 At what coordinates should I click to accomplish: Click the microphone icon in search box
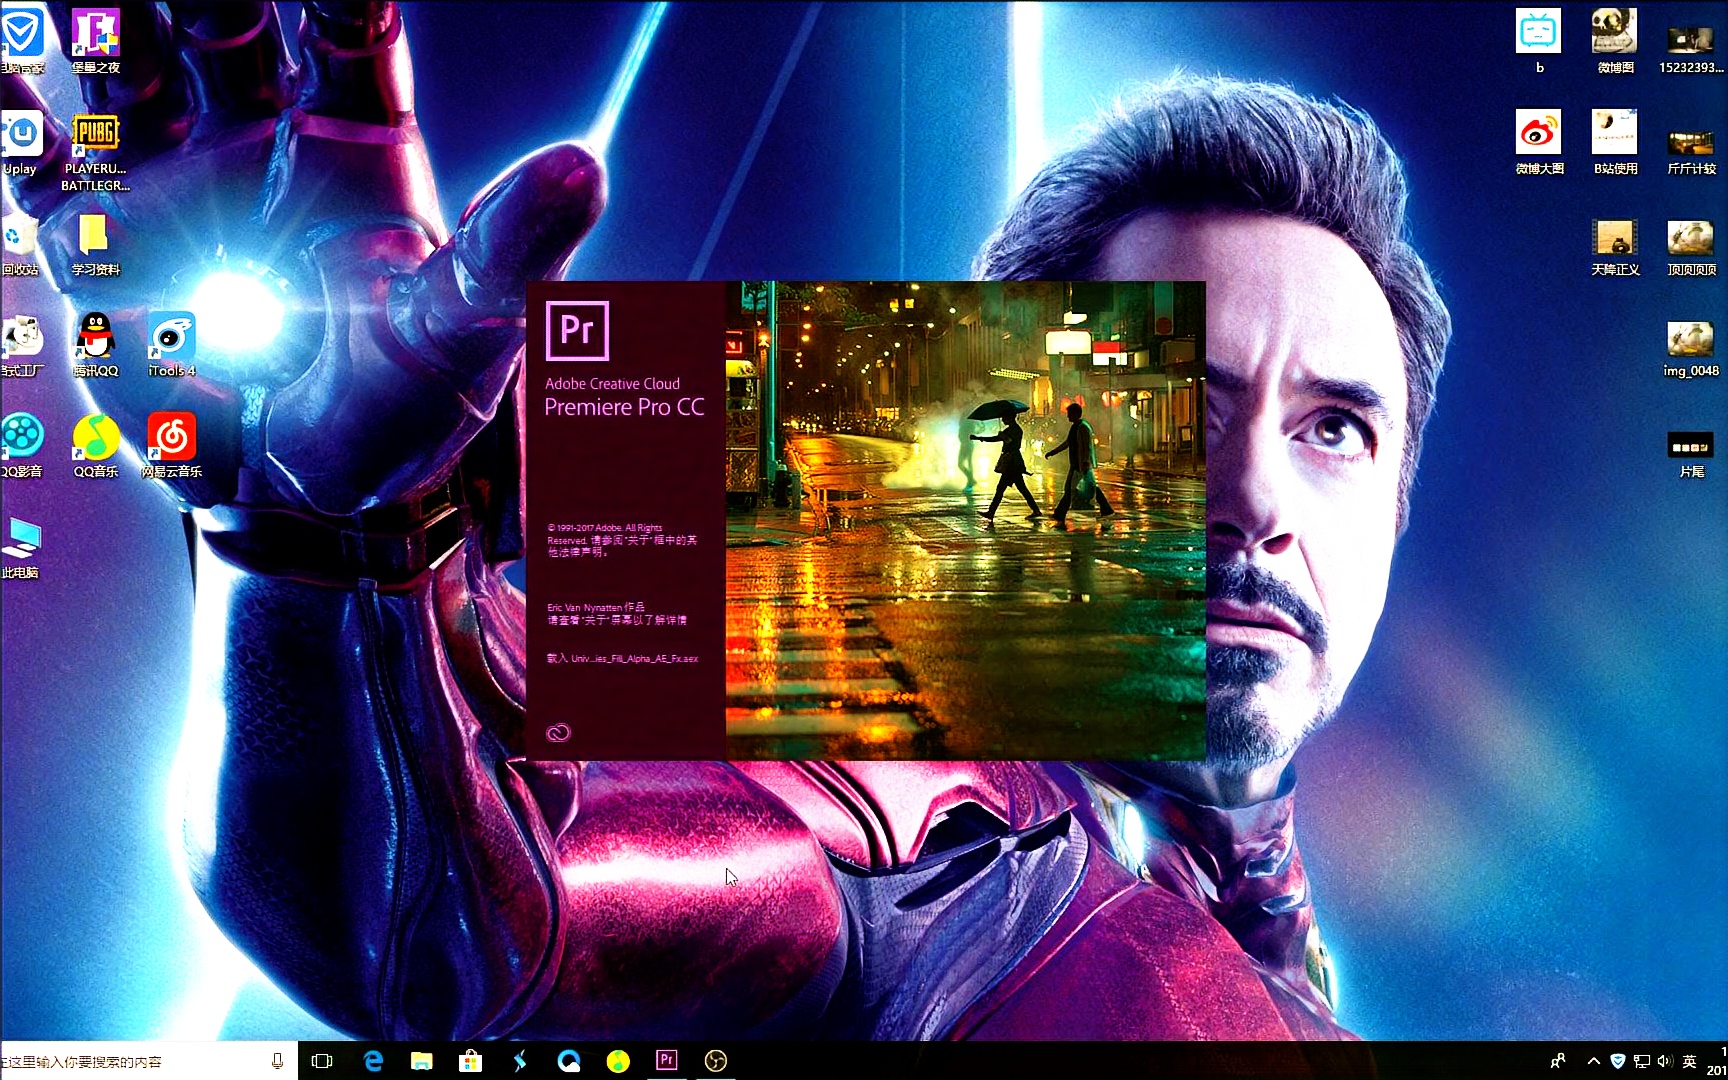point(277,1061)
